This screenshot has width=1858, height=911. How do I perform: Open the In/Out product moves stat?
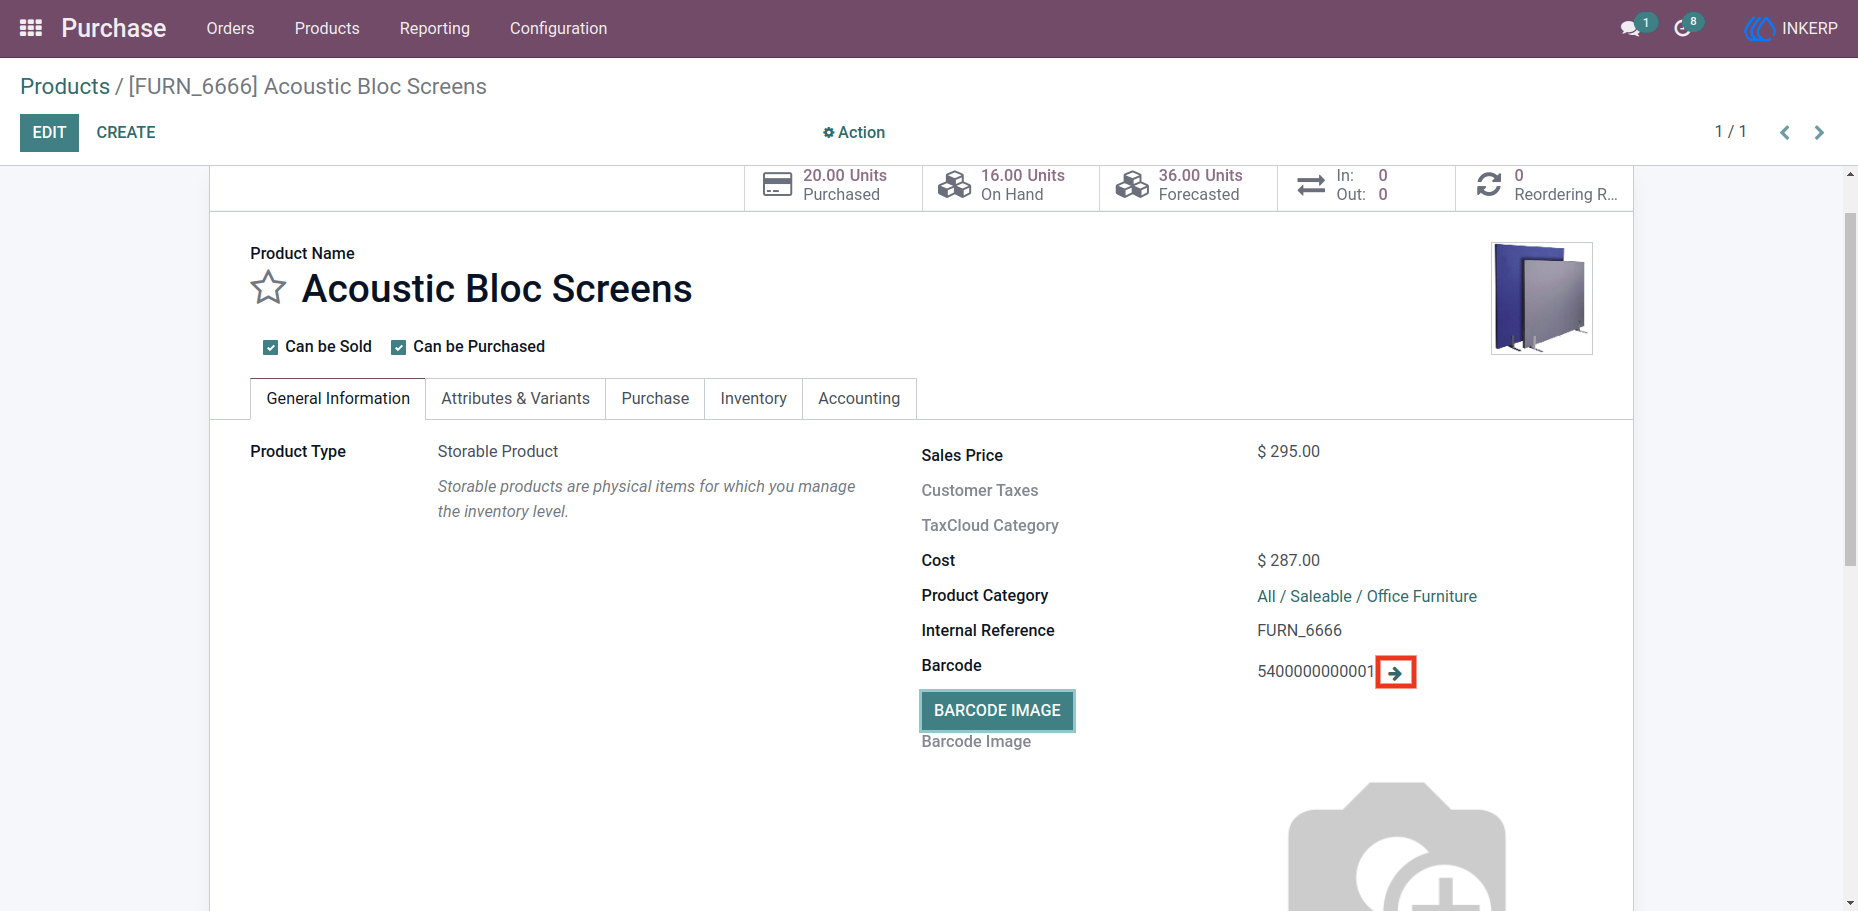pos(1366,186)
